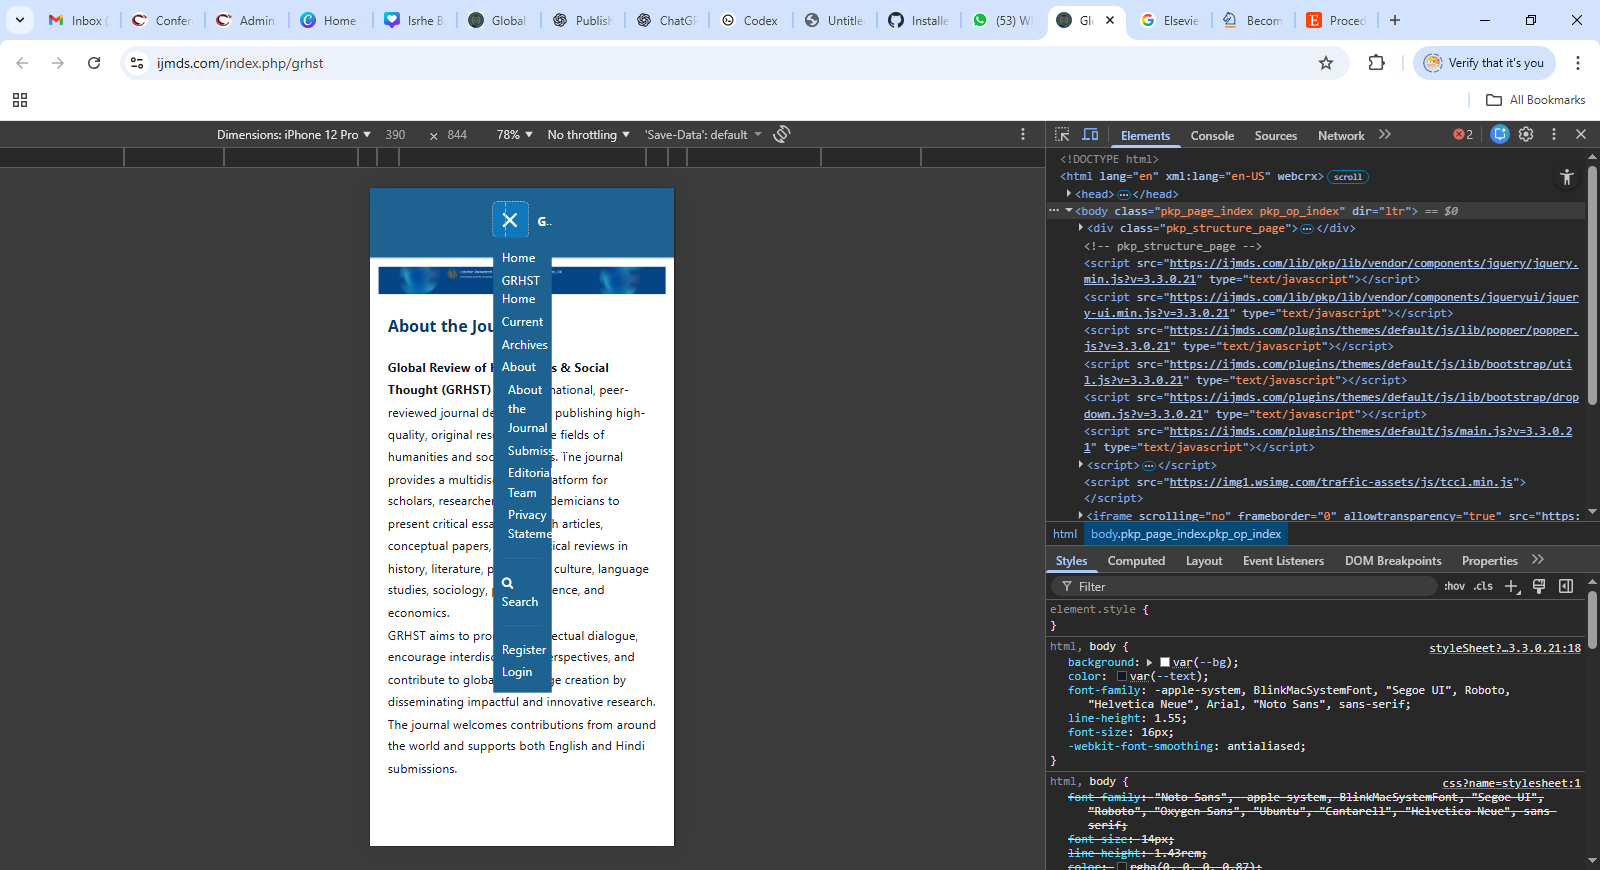Image resolution: width=1600 pixels, height=870 pixels.
Task: Click the Archives link in site menu
Action: point(524,345)
